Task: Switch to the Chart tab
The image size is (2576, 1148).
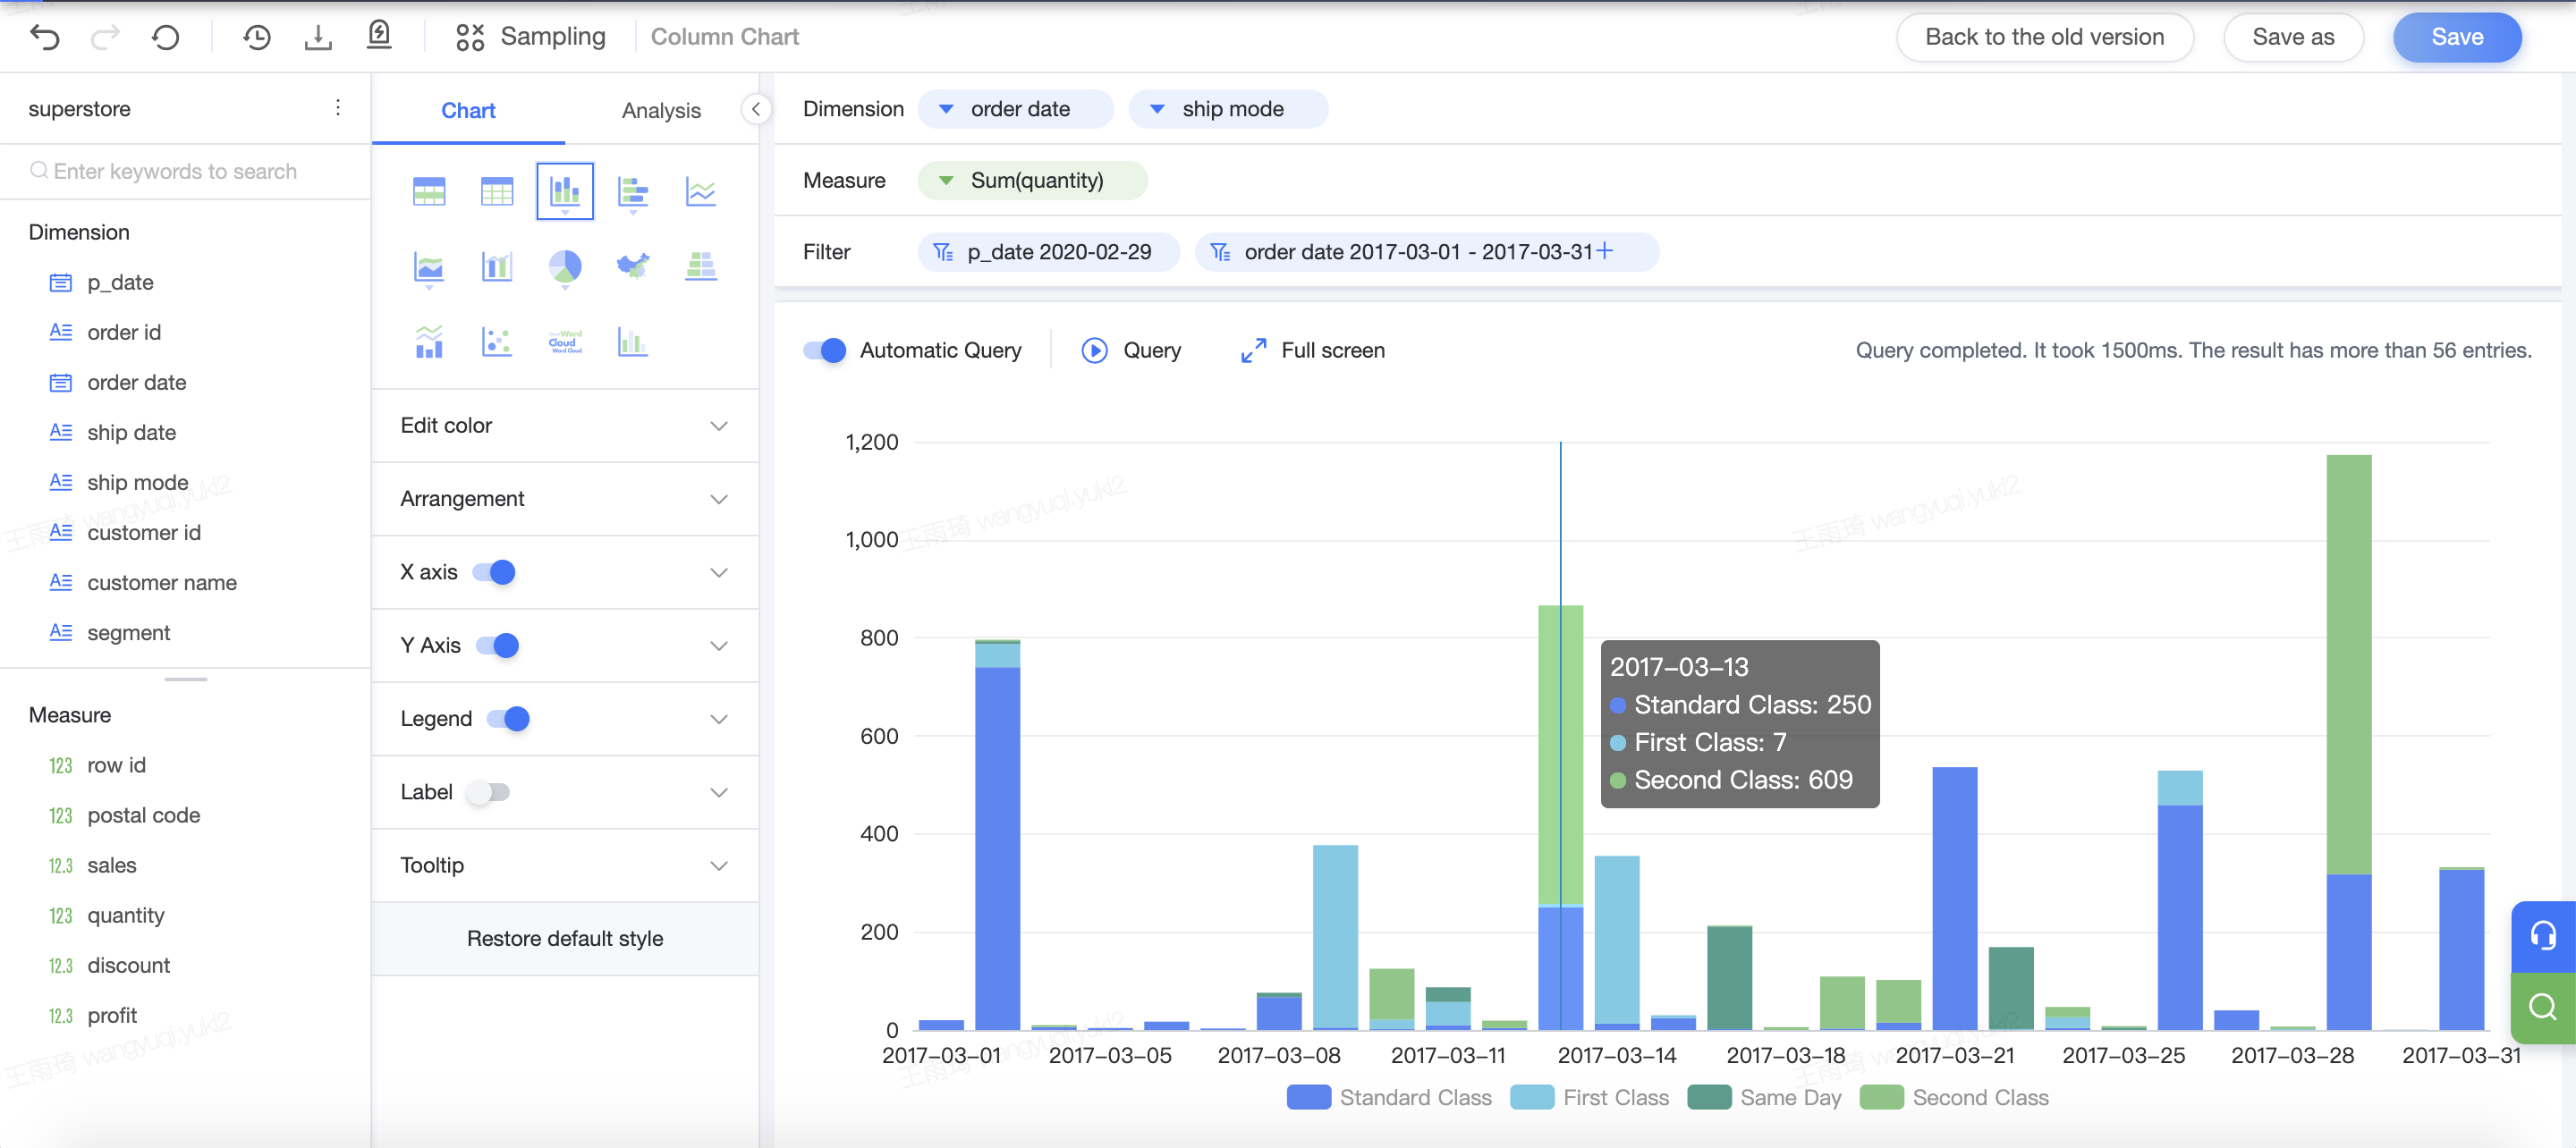Action: [468, 110]
